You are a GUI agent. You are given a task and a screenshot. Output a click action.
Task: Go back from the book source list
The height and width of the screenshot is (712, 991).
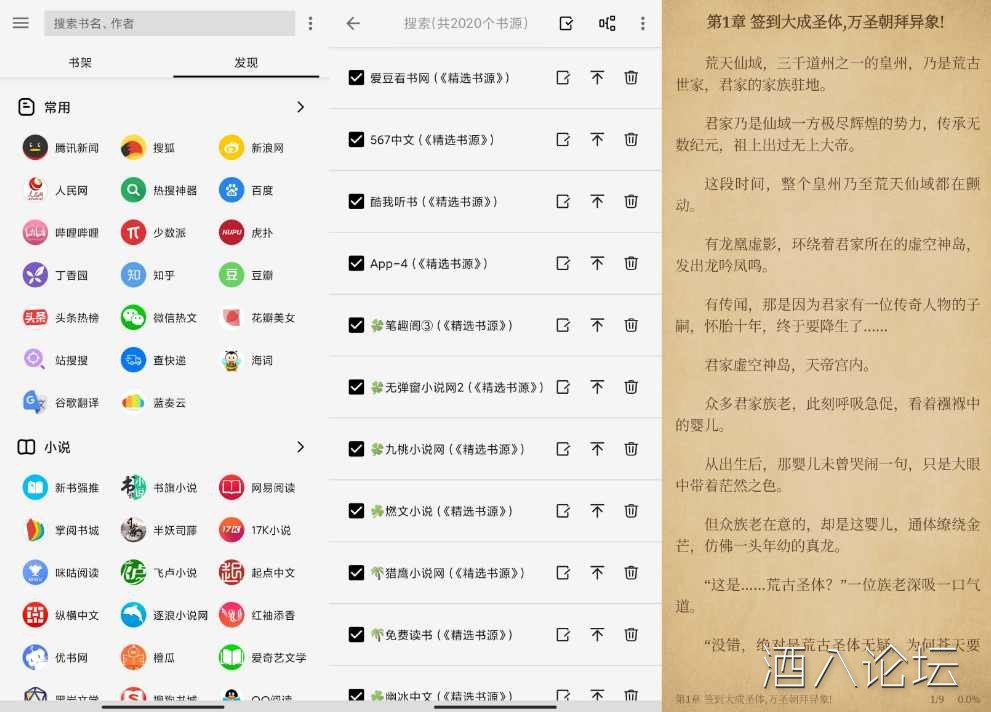[x=353, y=23]
